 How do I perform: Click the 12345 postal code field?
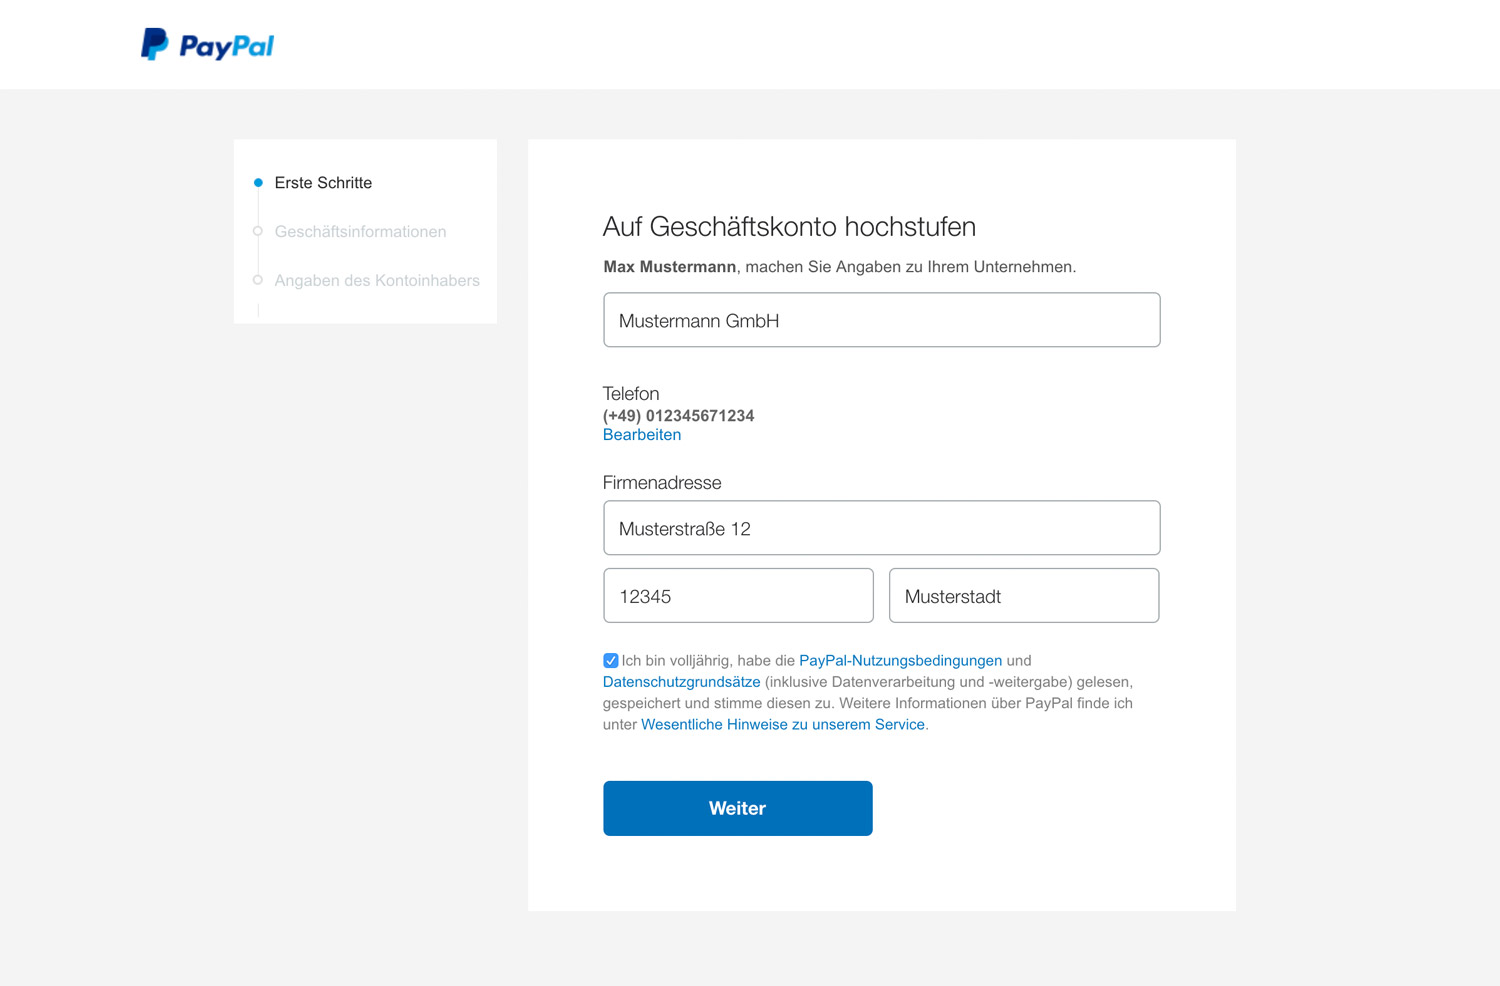738,596
